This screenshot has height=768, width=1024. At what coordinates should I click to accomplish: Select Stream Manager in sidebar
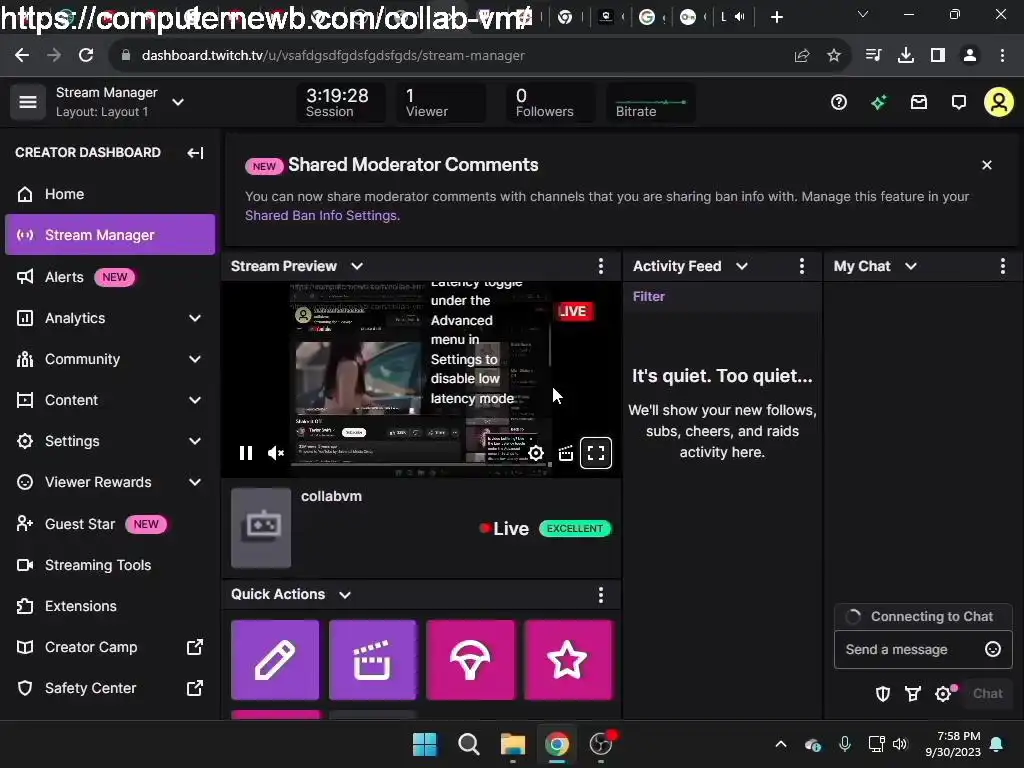coord(110,234)
